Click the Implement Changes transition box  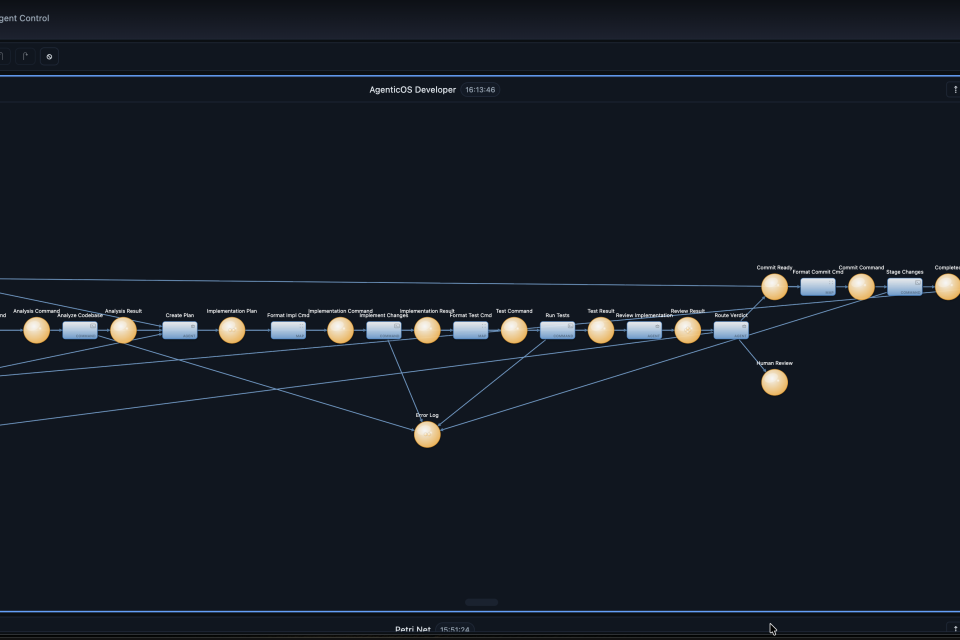point(384,330)
